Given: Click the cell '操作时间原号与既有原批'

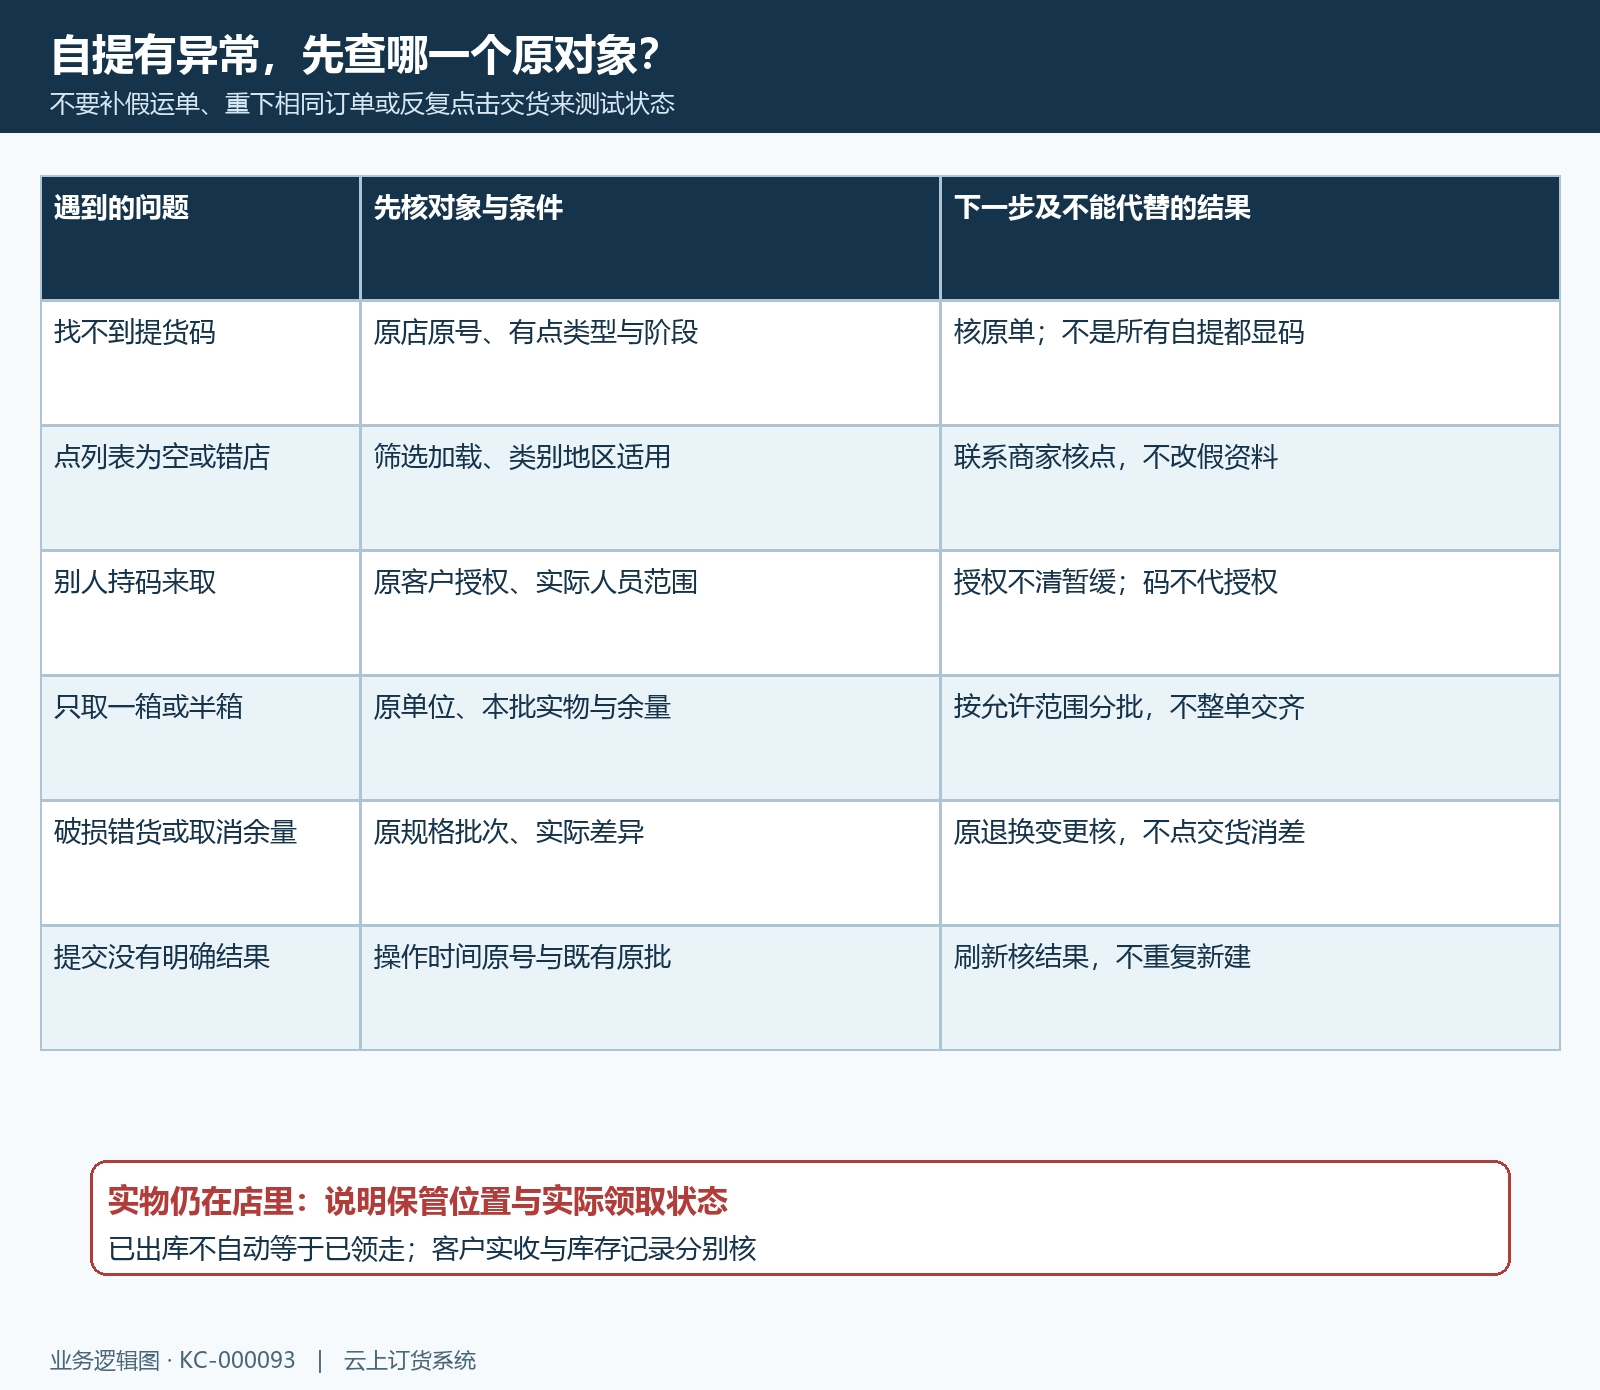Looking at the screenshot, I should (x=650, y=988).
